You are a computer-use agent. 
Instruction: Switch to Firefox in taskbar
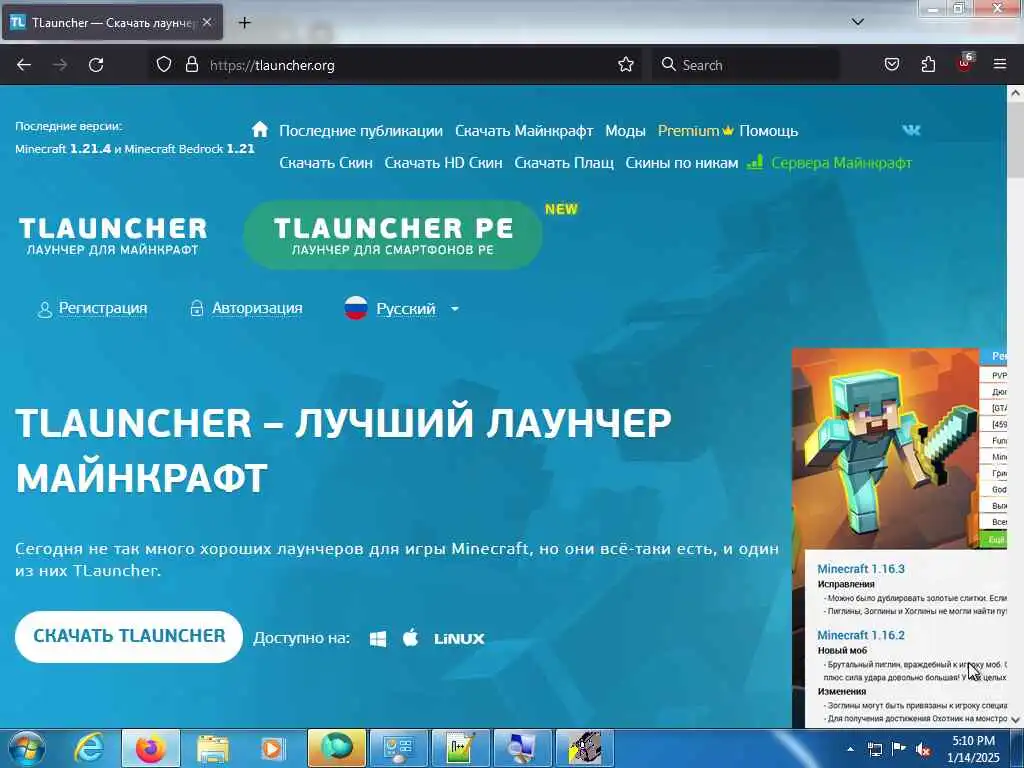click(151, 748)
